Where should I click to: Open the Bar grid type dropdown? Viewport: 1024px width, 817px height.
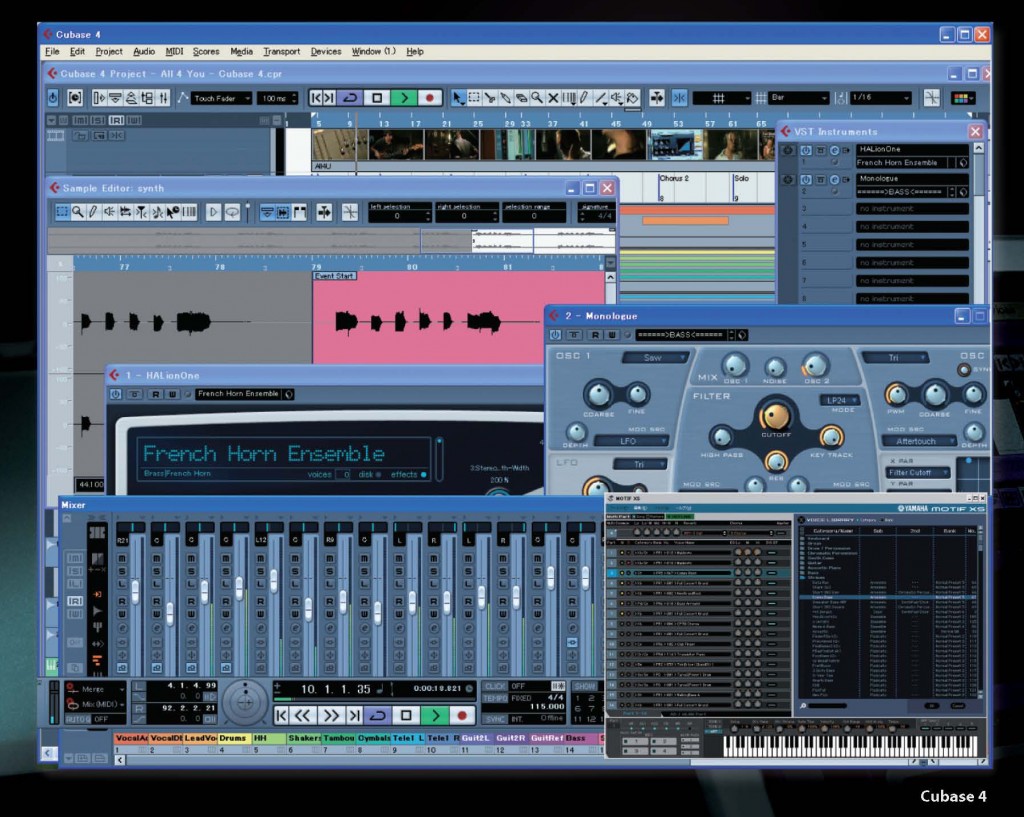(800, 97)
